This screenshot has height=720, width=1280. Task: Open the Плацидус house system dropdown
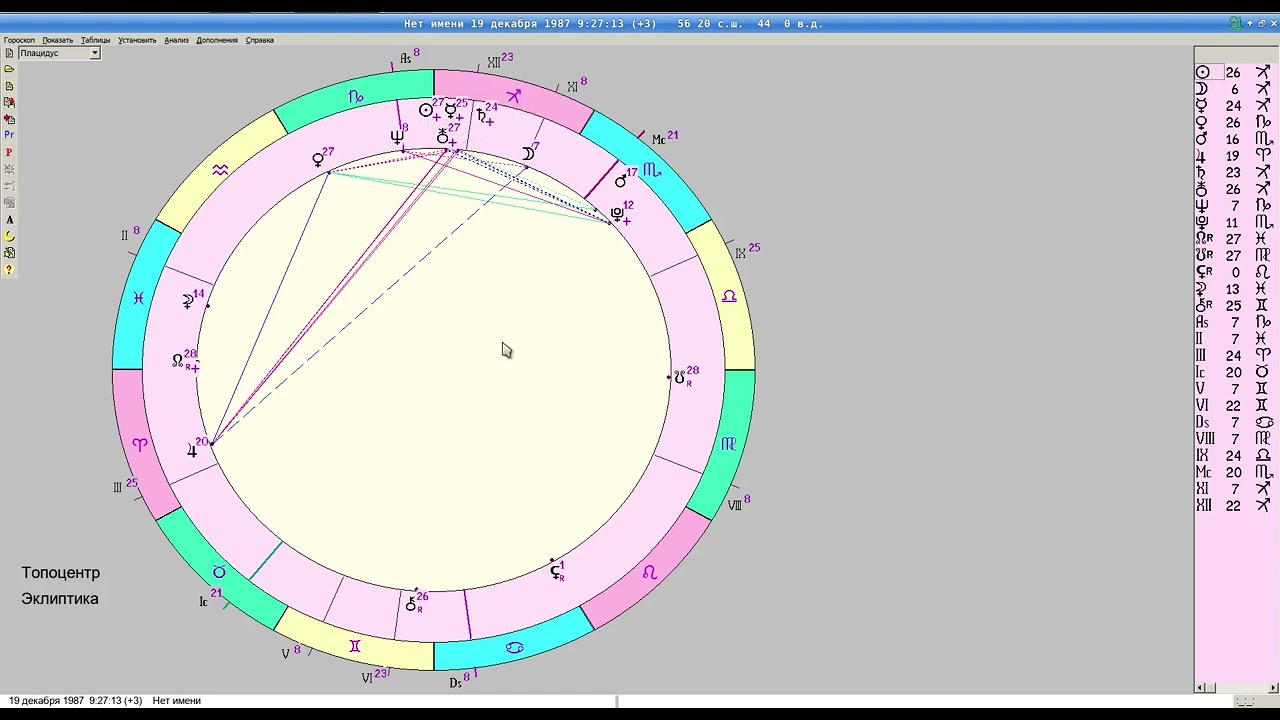tap(95, 53)
